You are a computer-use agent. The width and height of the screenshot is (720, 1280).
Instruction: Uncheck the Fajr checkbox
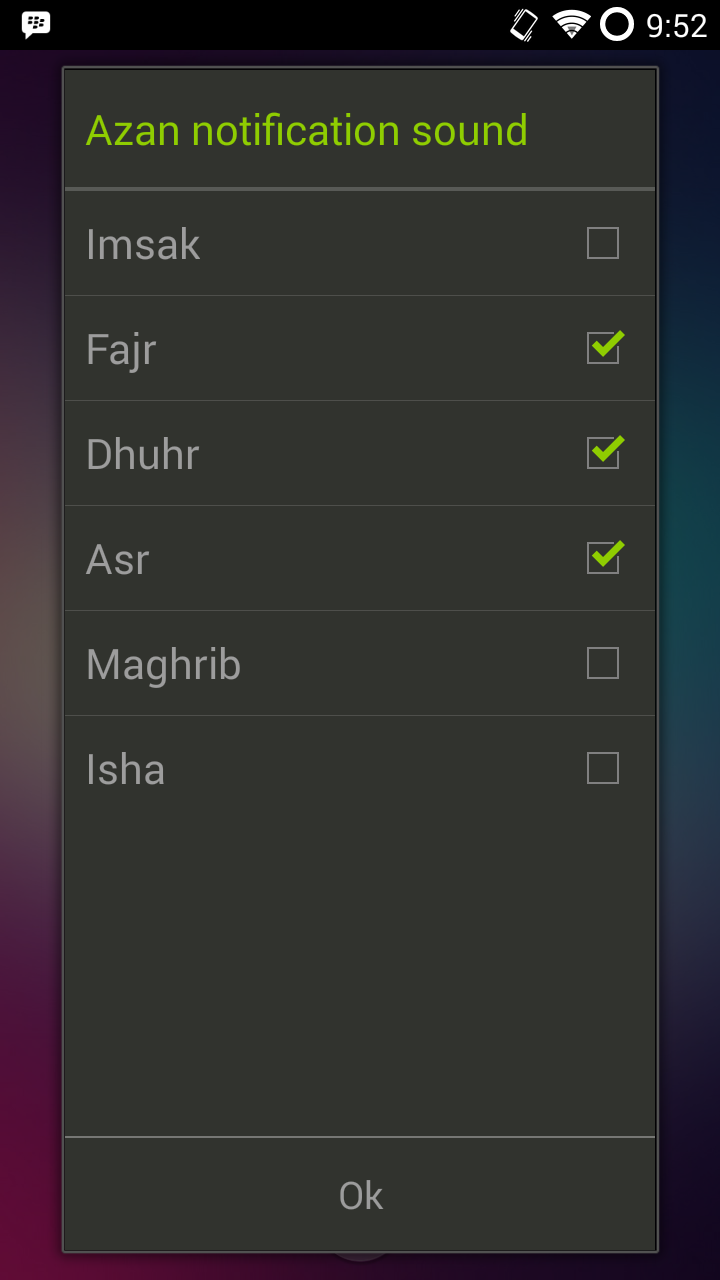603,348
